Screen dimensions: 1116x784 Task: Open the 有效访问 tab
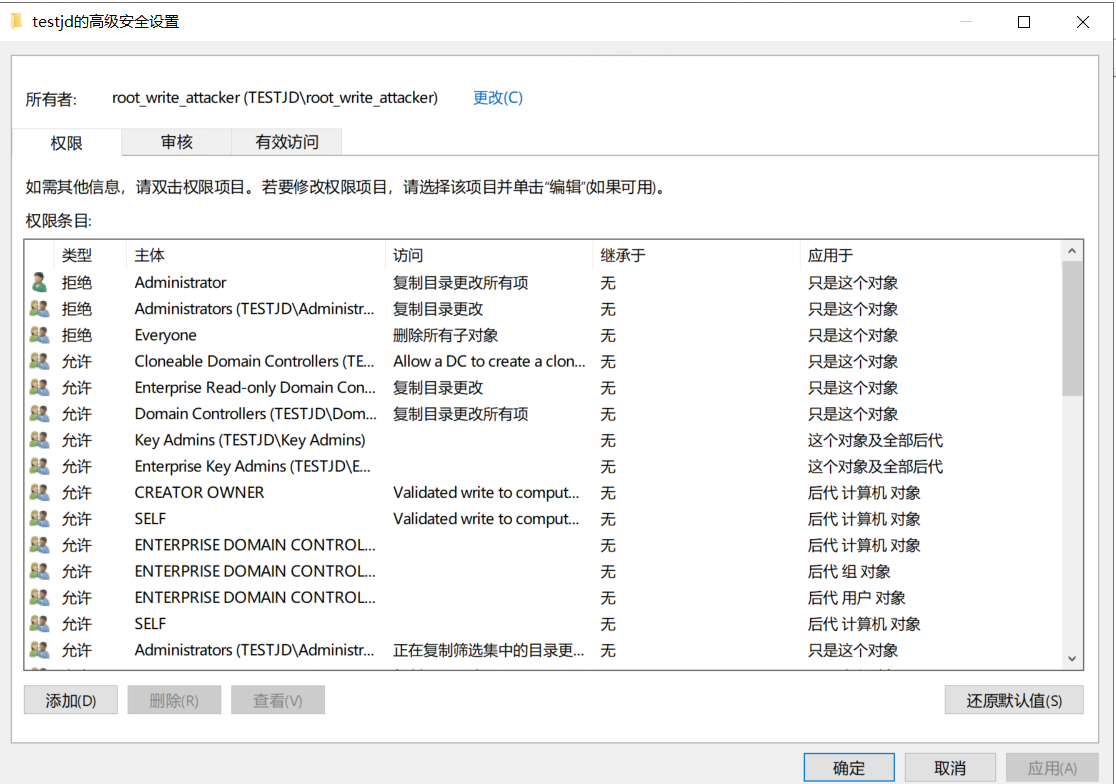click(287, 142)
